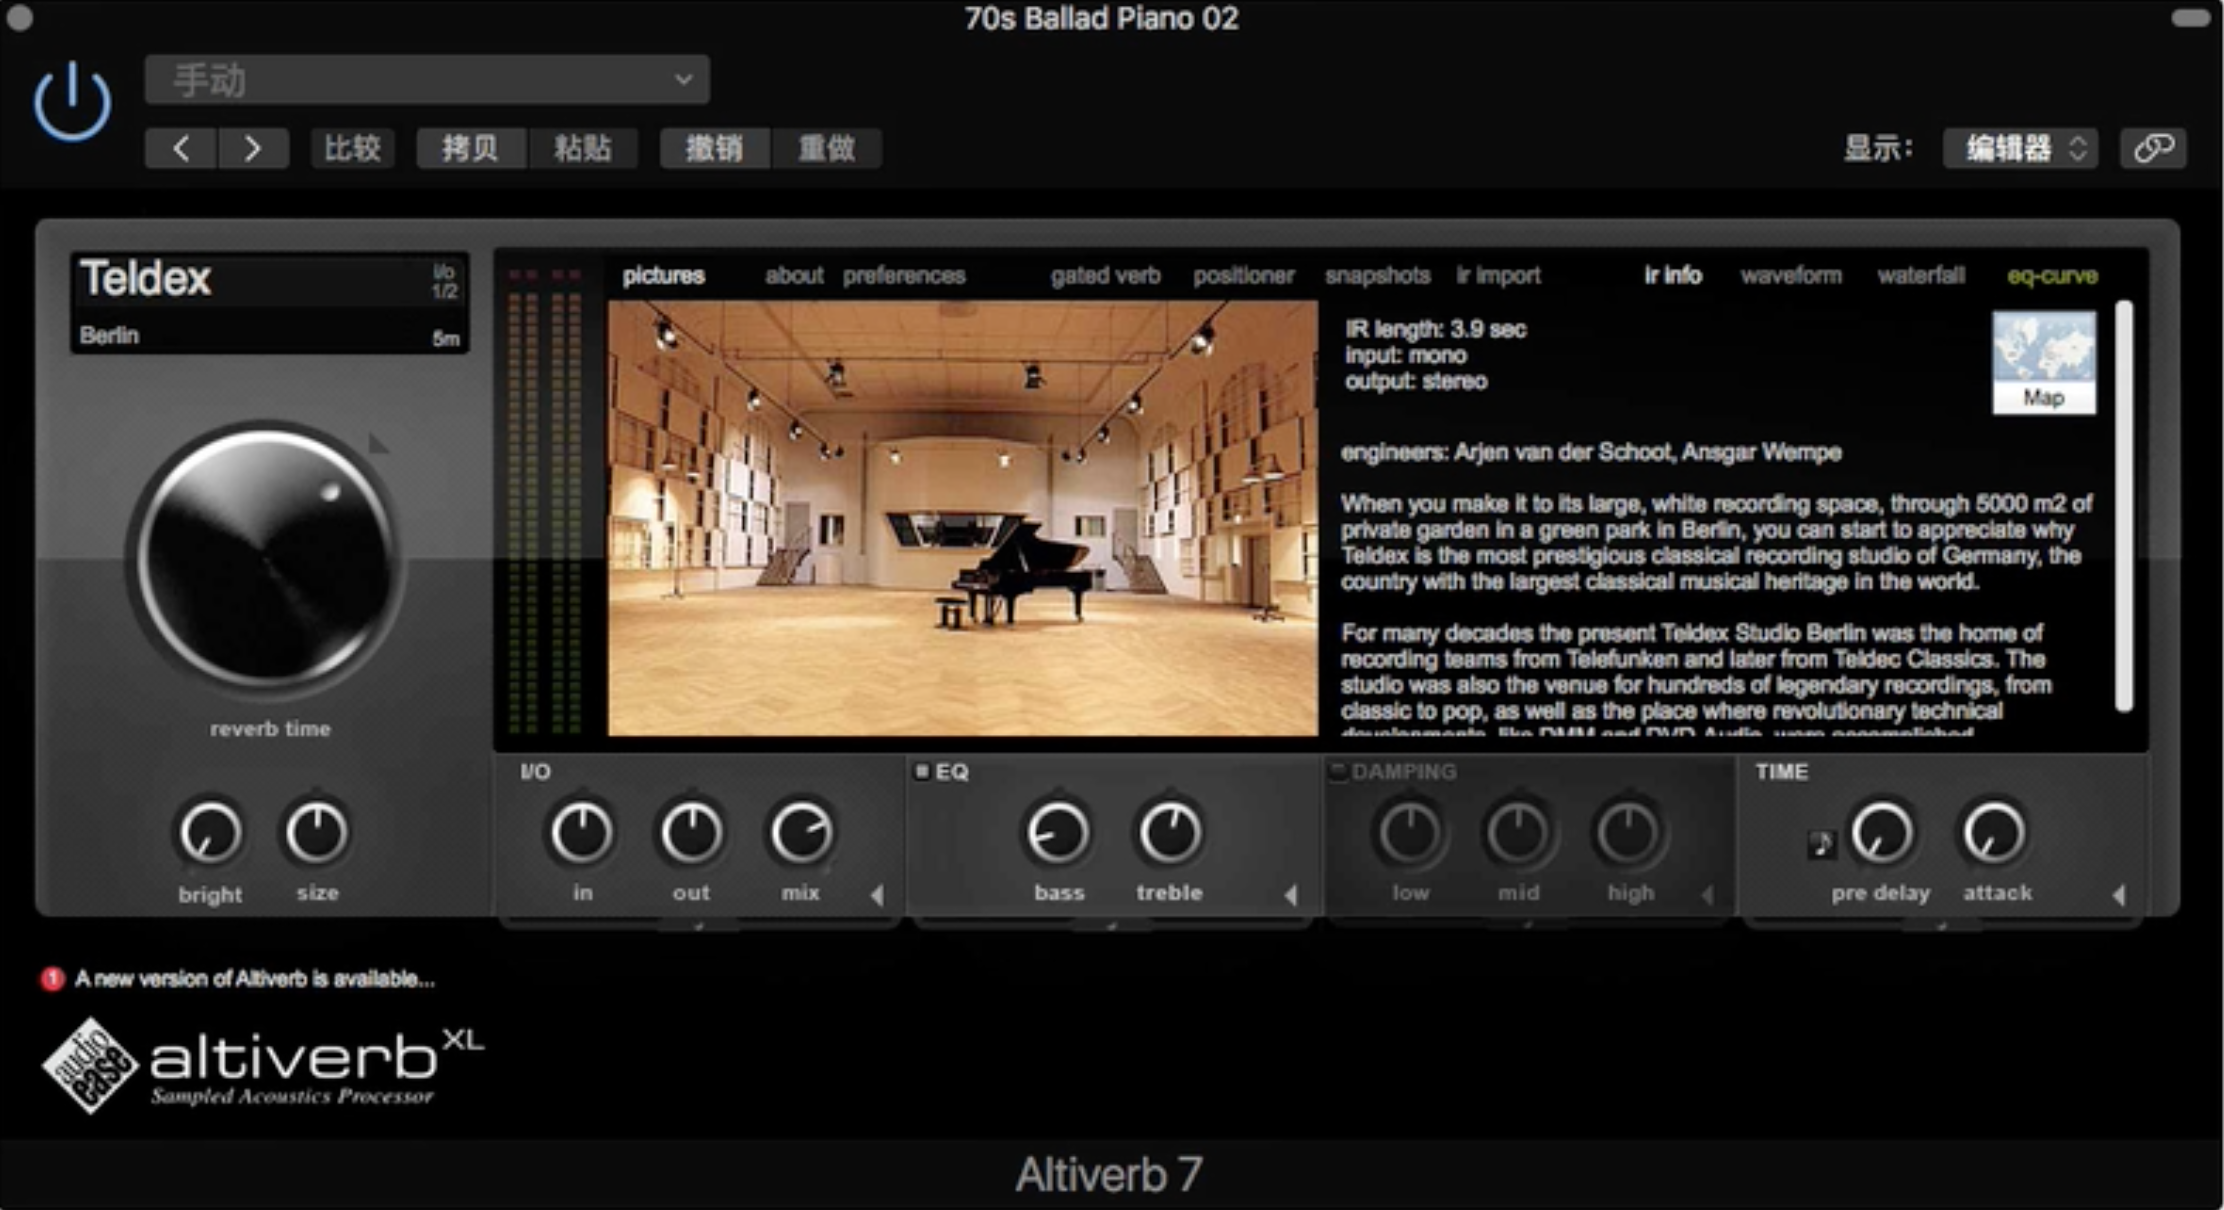The height and width of the screenshot is (1210, 2224).
Task: Switch to the ir info tab
Action: (x=1673, y=275)
